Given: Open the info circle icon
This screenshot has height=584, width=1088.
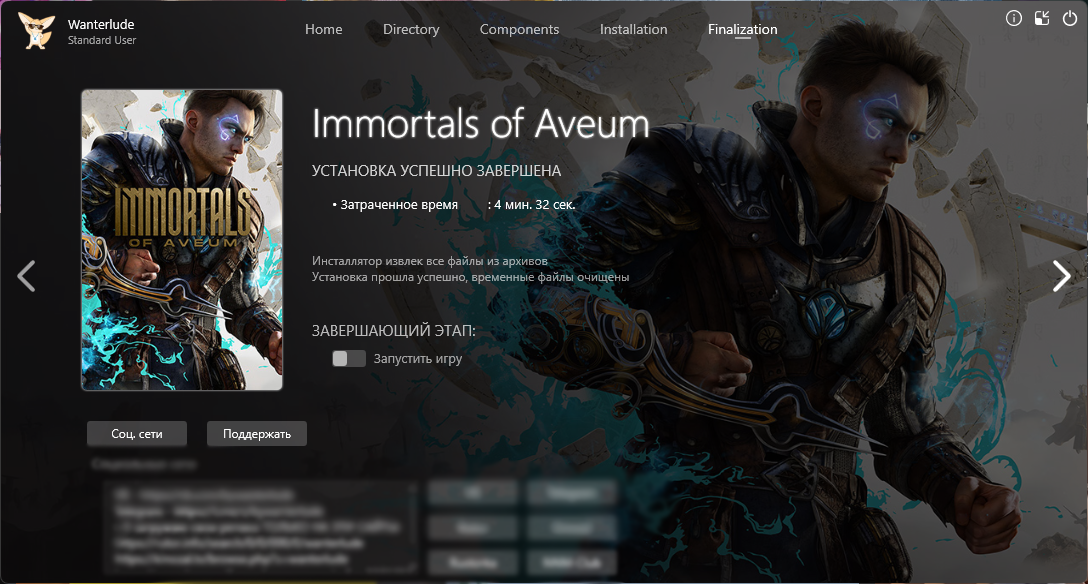Looking at the screenshot, I should 1014,18.
